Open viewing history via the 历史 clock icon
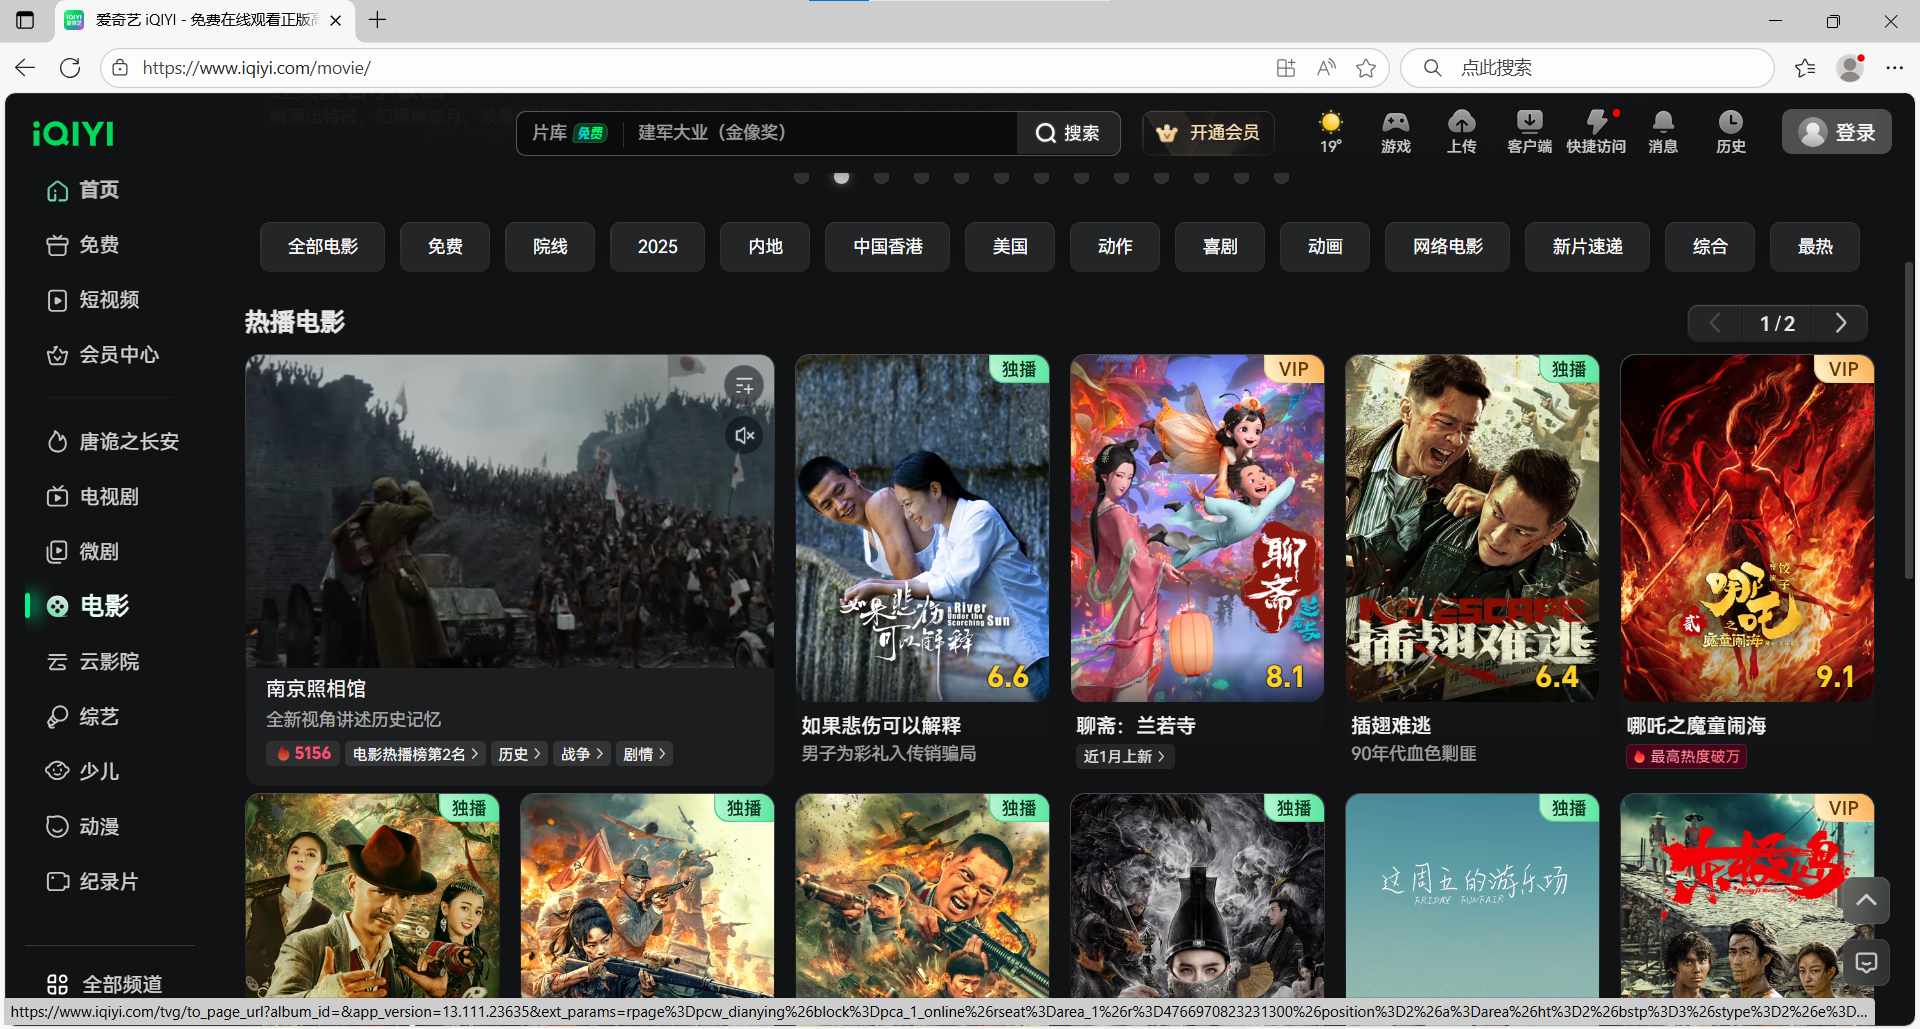Image resolution: width=1920 pixels, height=1029 pixels. 1731,132
